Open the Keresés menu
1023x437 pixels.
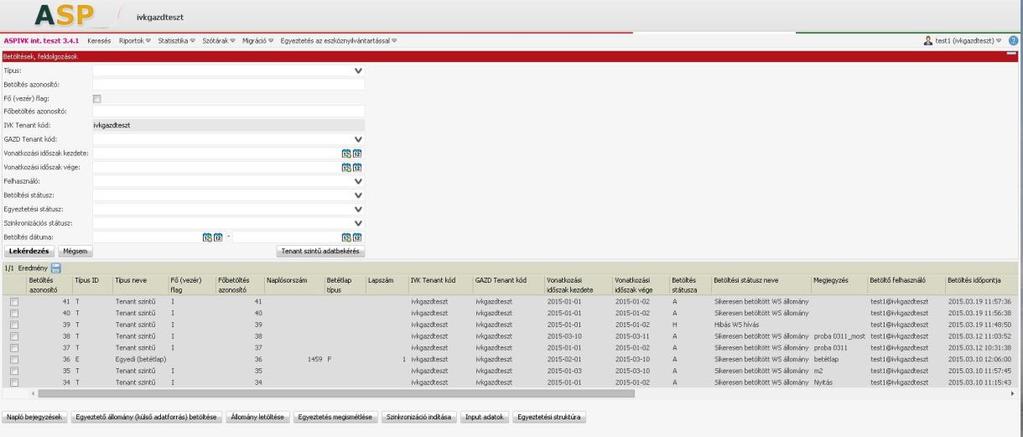99,40
